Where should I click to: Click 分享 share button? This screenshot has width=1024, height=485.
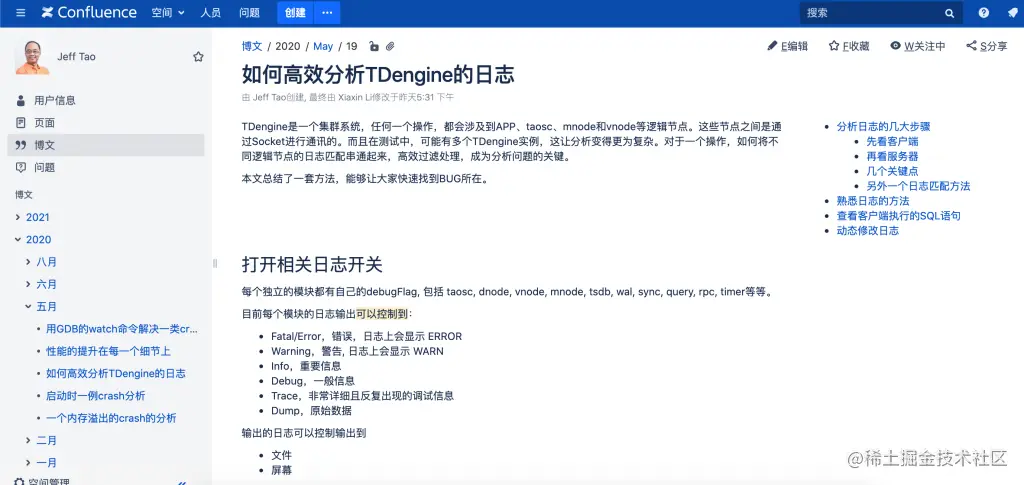(x=987, y=46)
